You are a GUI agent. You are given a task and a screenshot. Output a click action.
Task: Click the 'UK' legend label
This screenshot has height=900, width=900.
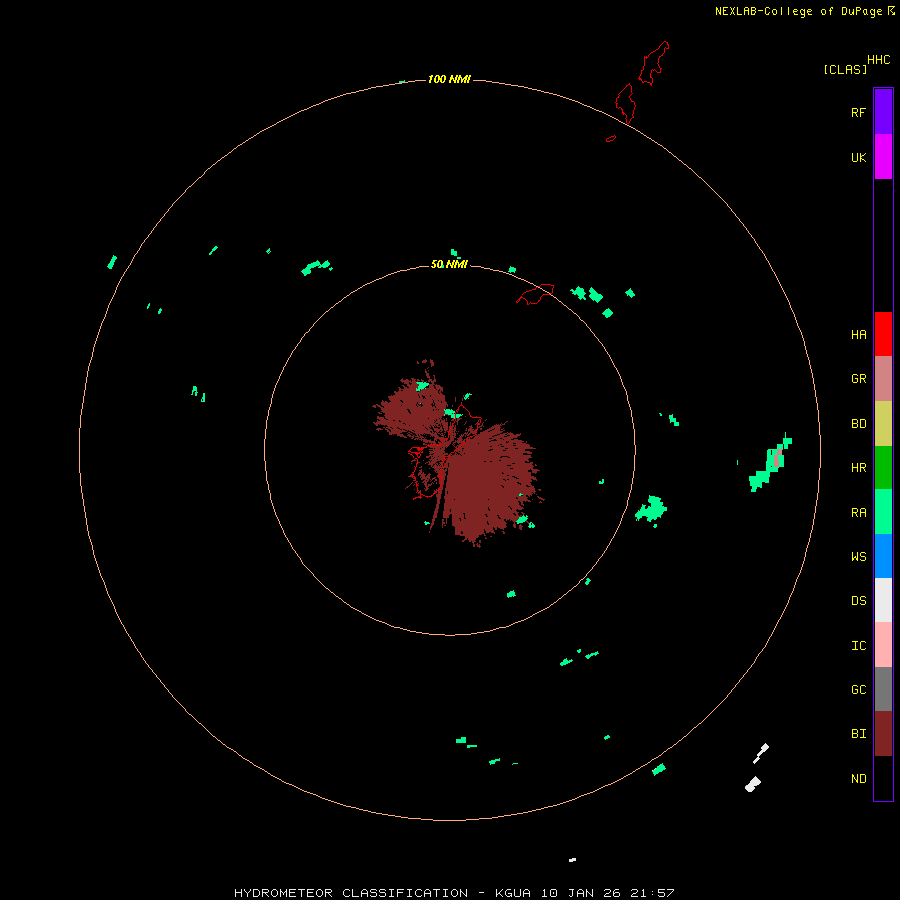click(859, 157)
